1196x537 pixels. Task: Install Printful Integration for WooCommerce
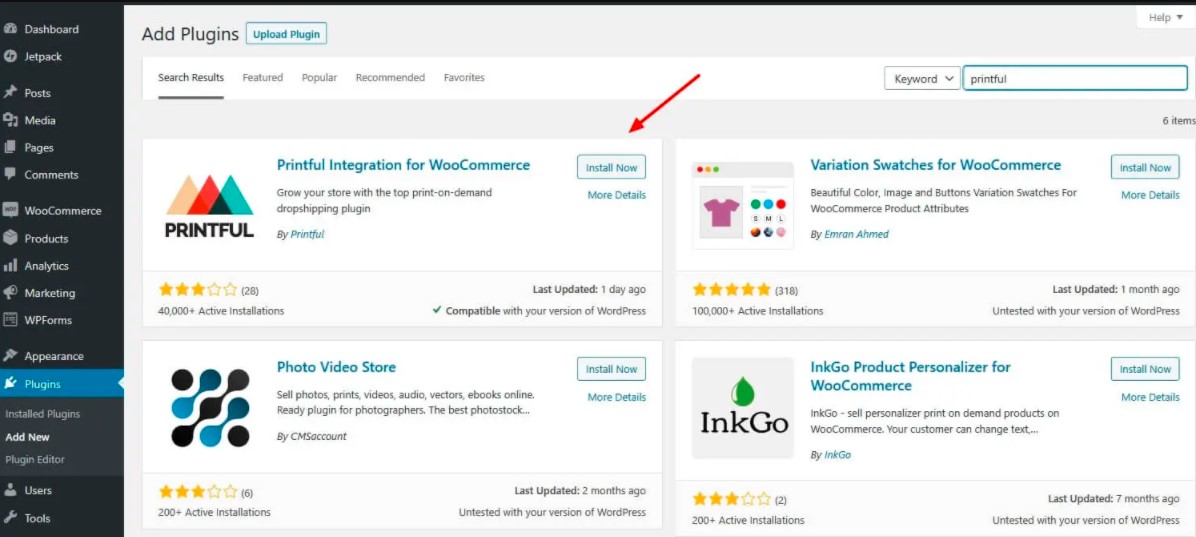[611, 167]
